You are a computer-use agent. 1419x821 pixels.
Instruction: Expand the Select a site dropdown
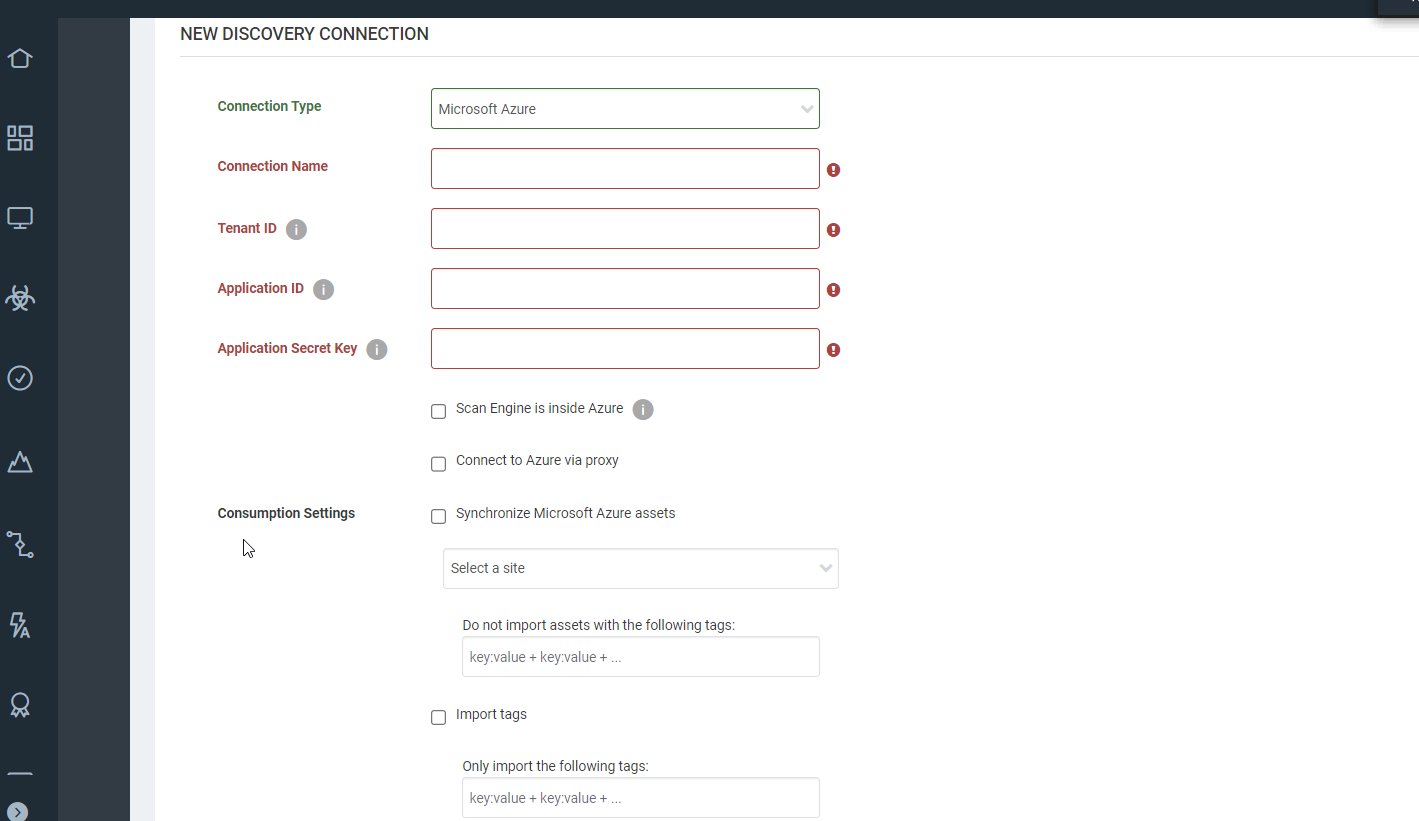pos(640,568)
